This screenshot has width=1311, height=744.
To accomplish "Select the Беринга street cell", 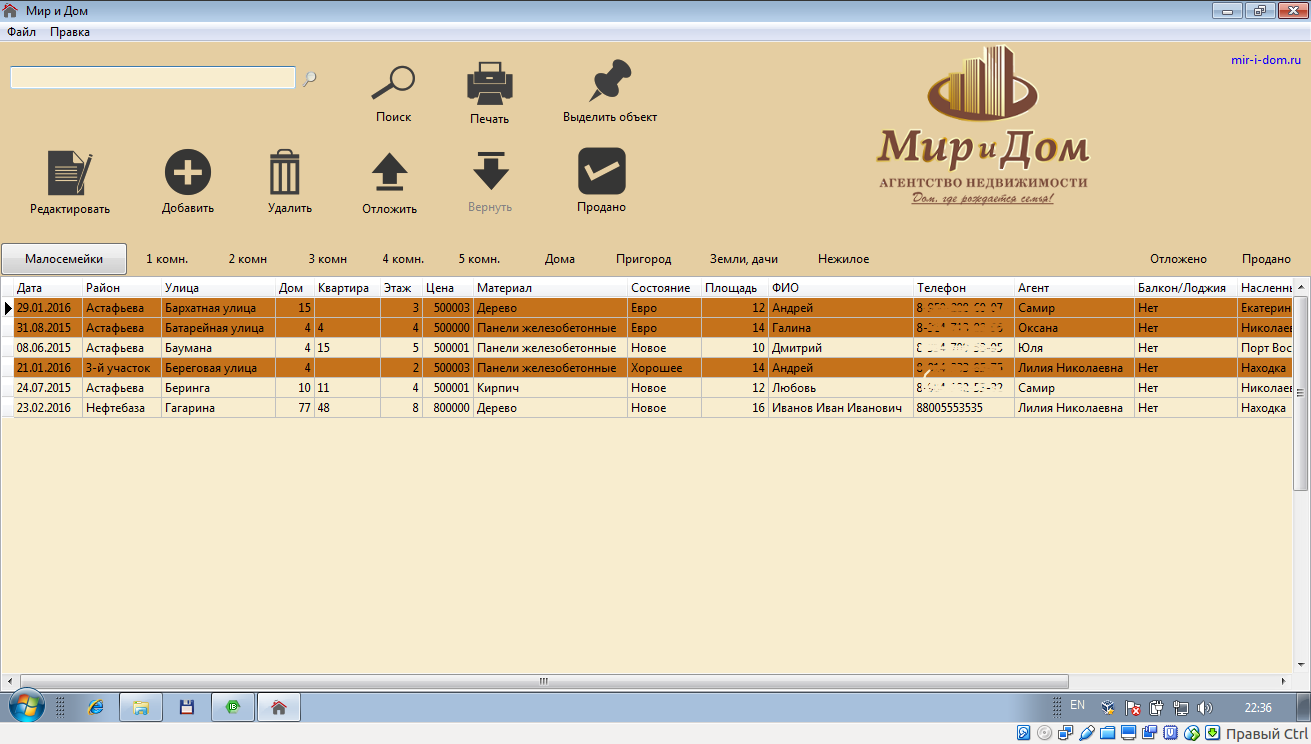I will tap(218, 388).
